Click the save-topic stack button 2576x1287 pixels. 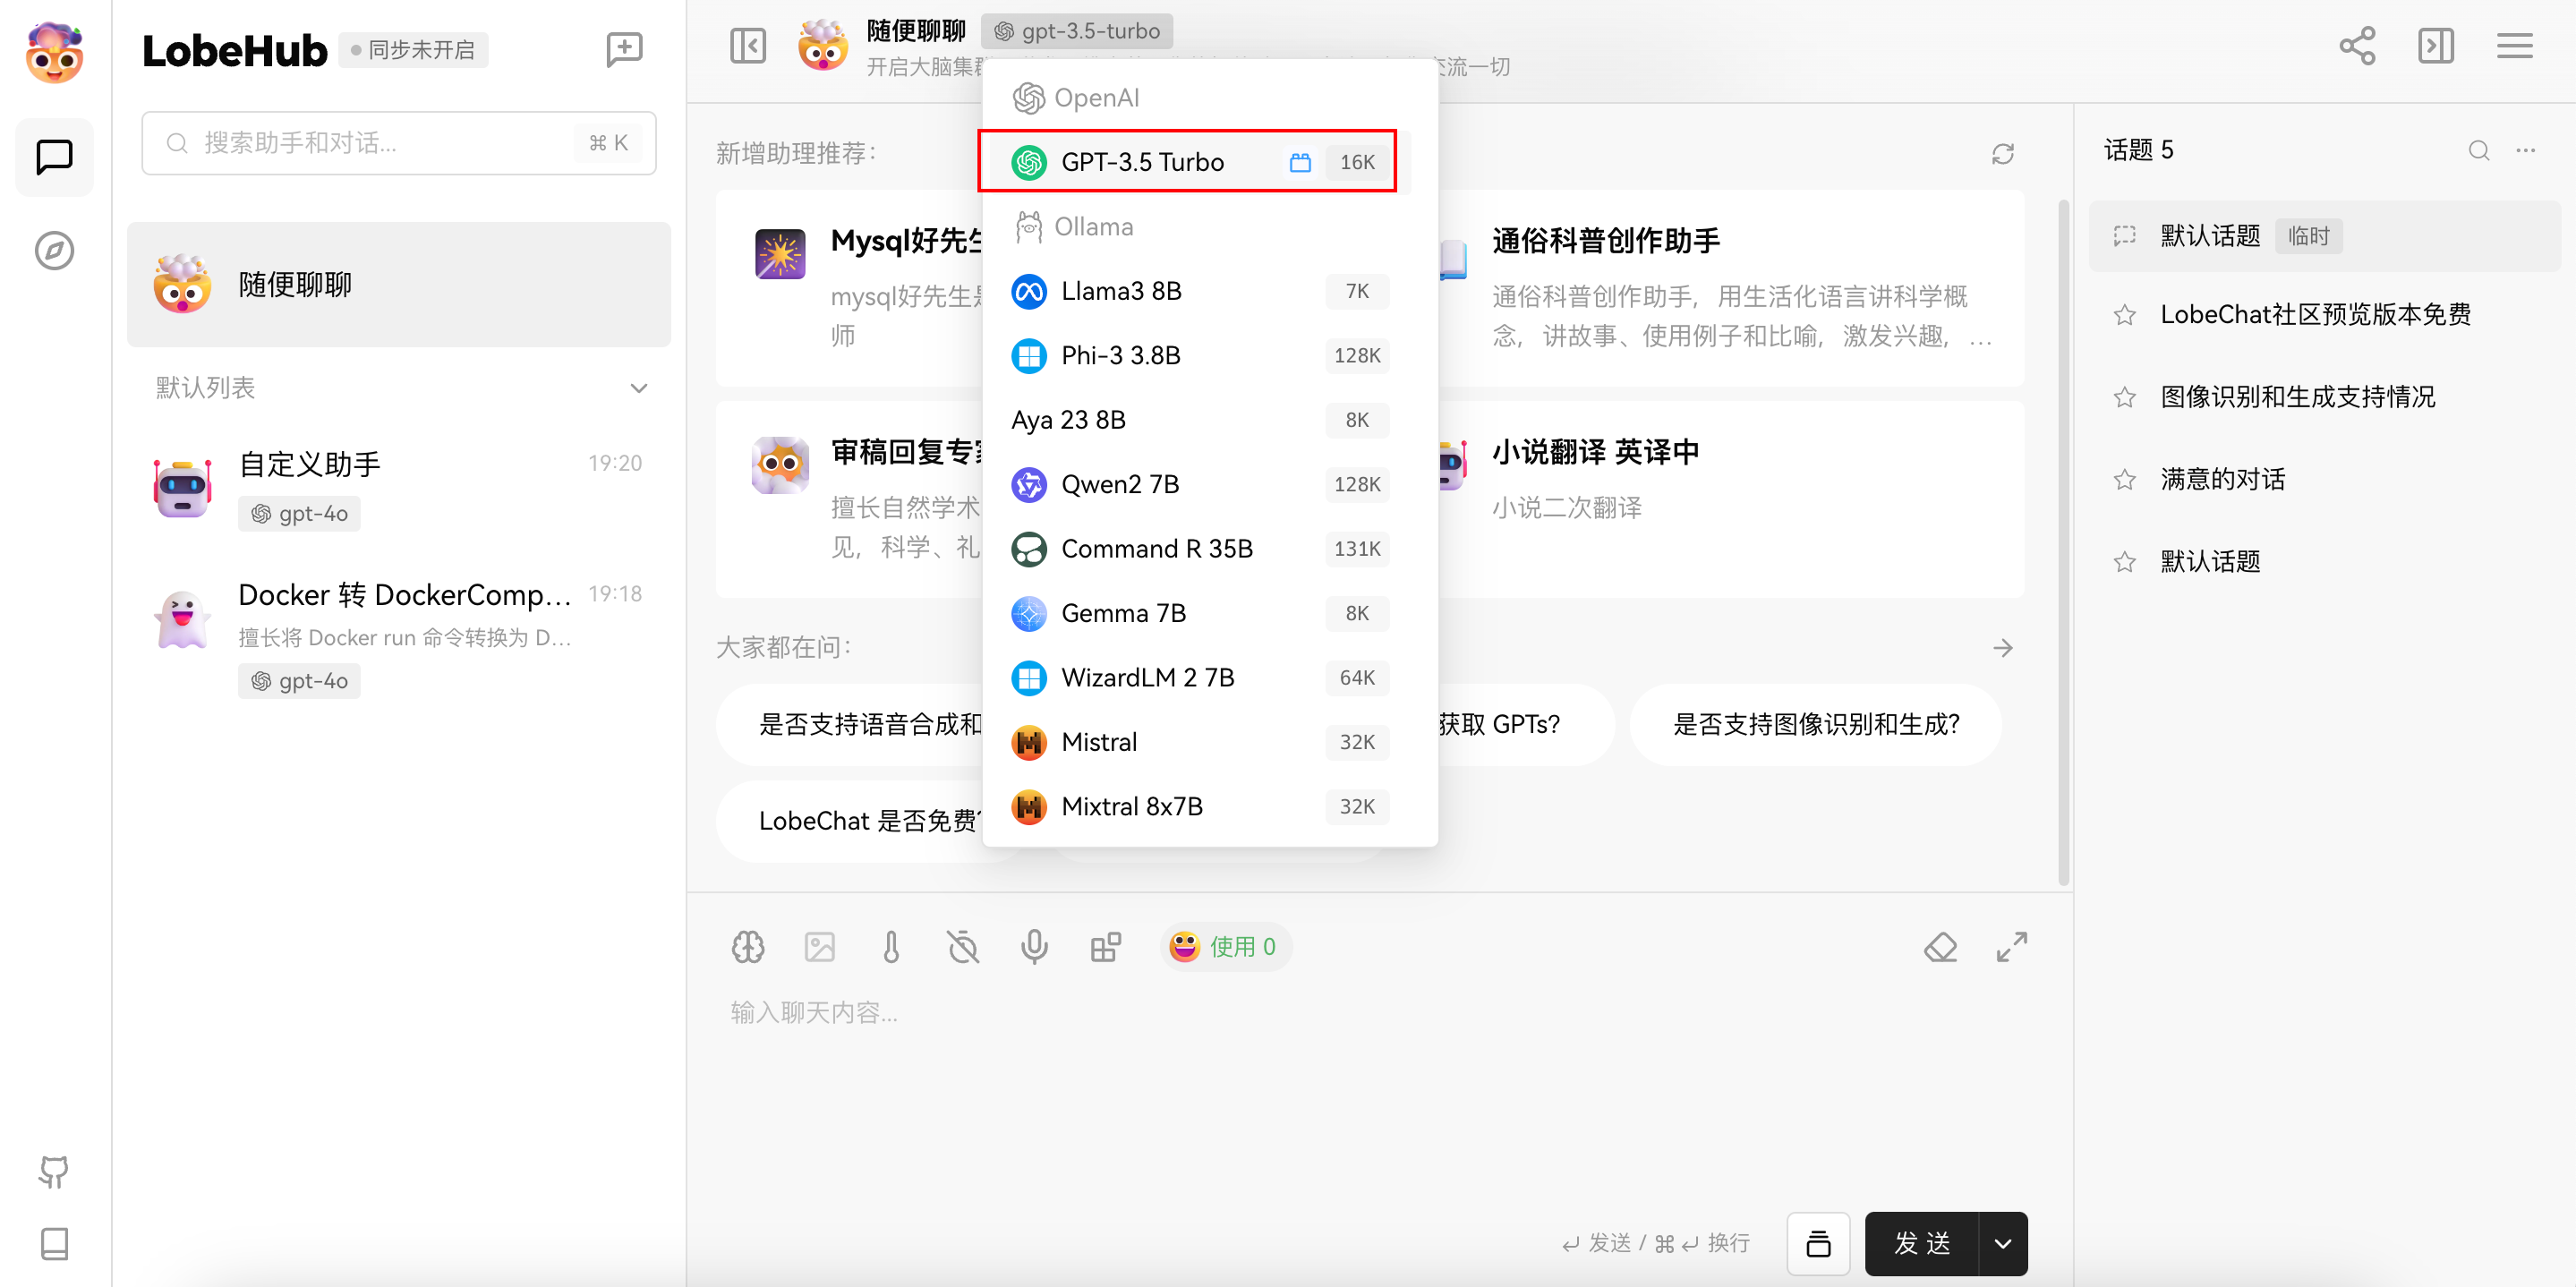[x=1818, y=1243]
